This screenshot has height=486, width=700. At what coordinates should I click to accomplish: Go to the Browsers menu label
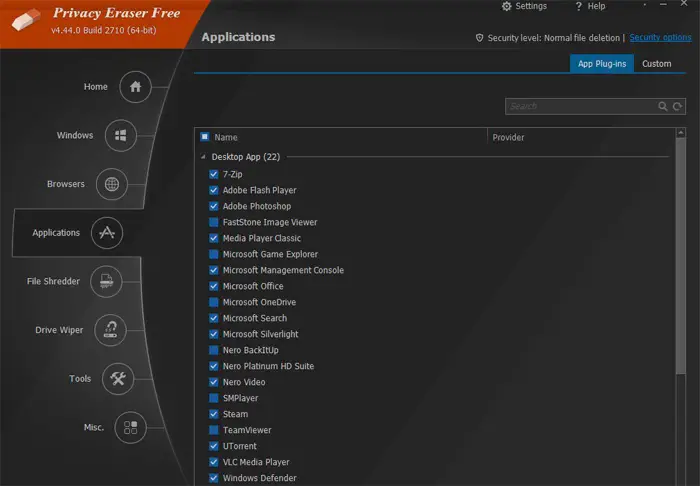pyautogui.click(x=66, y=184)
